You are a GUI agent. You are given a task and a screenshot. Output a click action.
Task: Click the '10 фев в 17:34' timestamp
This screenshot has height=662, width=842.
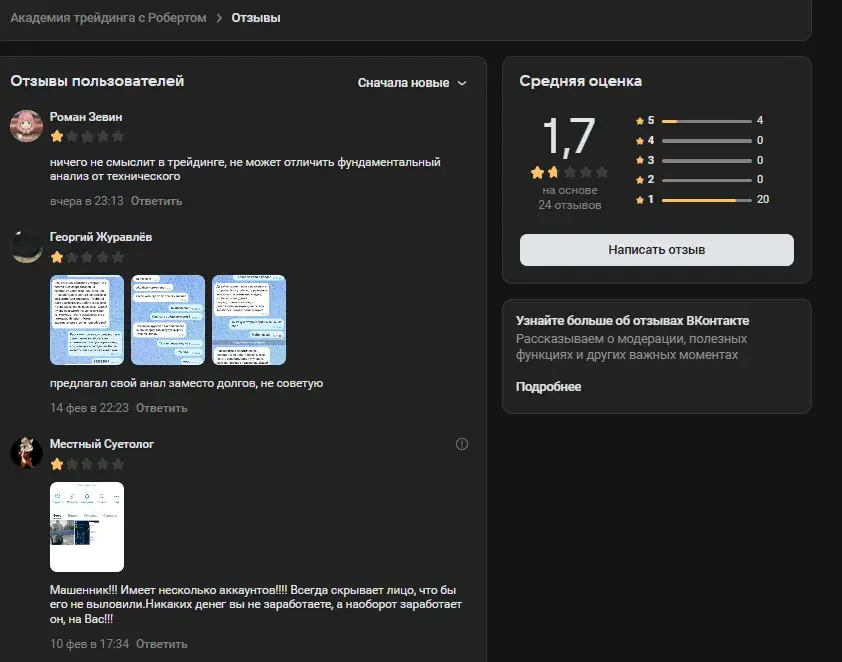[89, 644]
